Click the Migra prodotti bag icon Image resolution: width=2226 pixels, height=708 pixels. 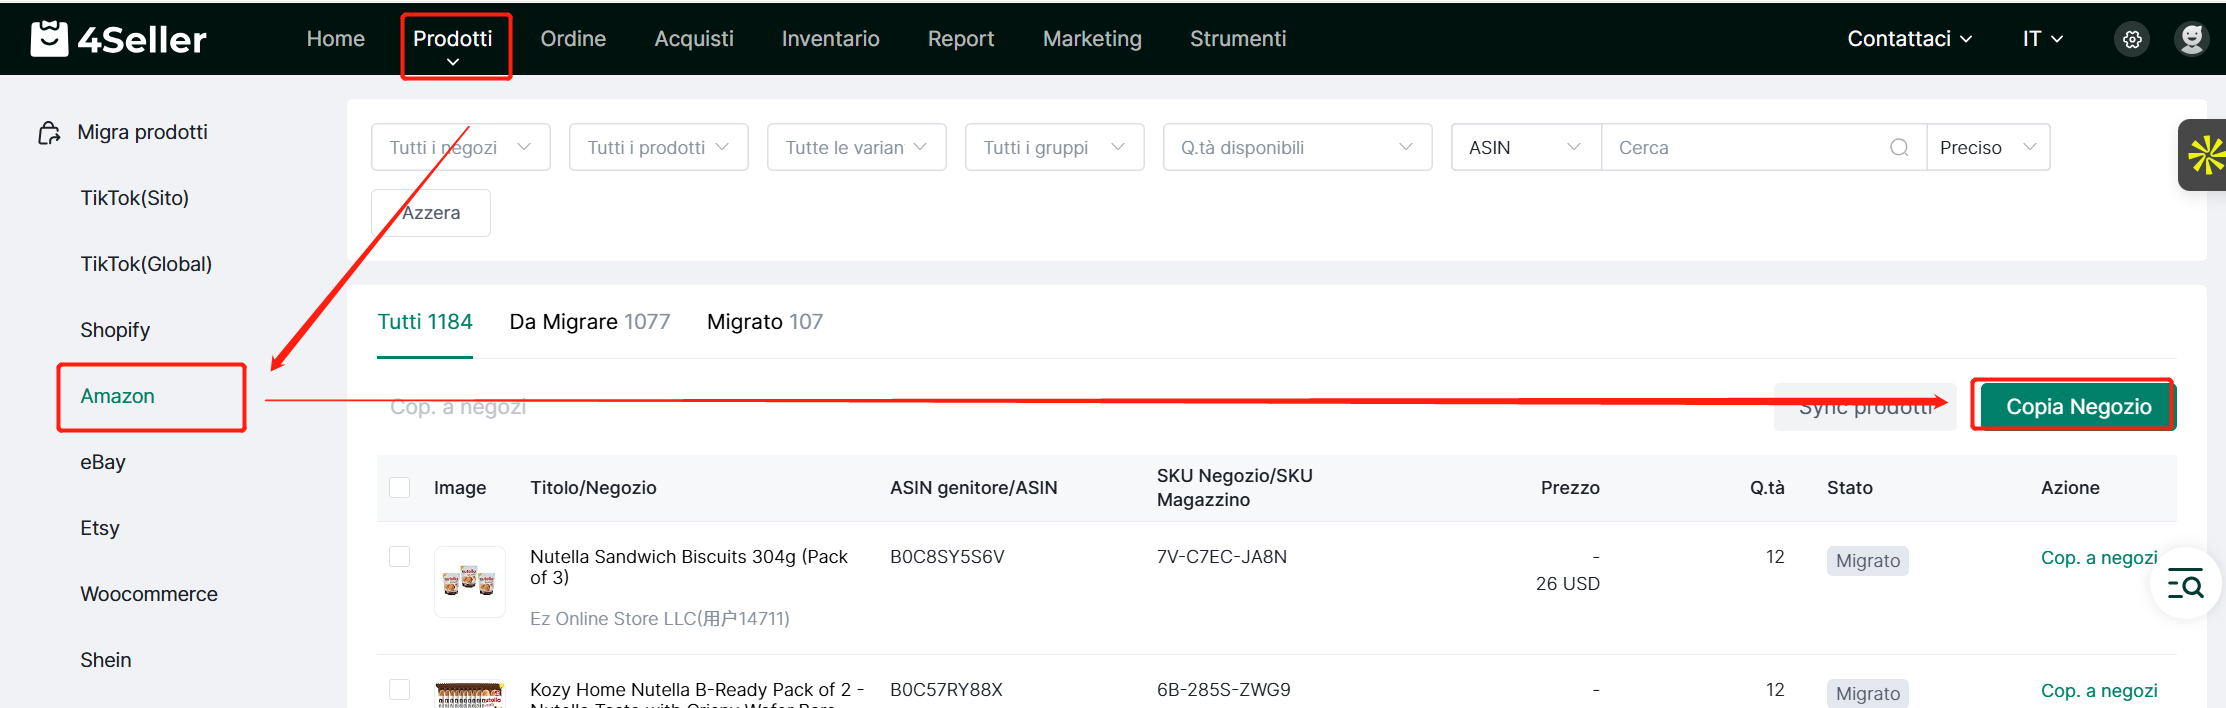coord(49,133)
